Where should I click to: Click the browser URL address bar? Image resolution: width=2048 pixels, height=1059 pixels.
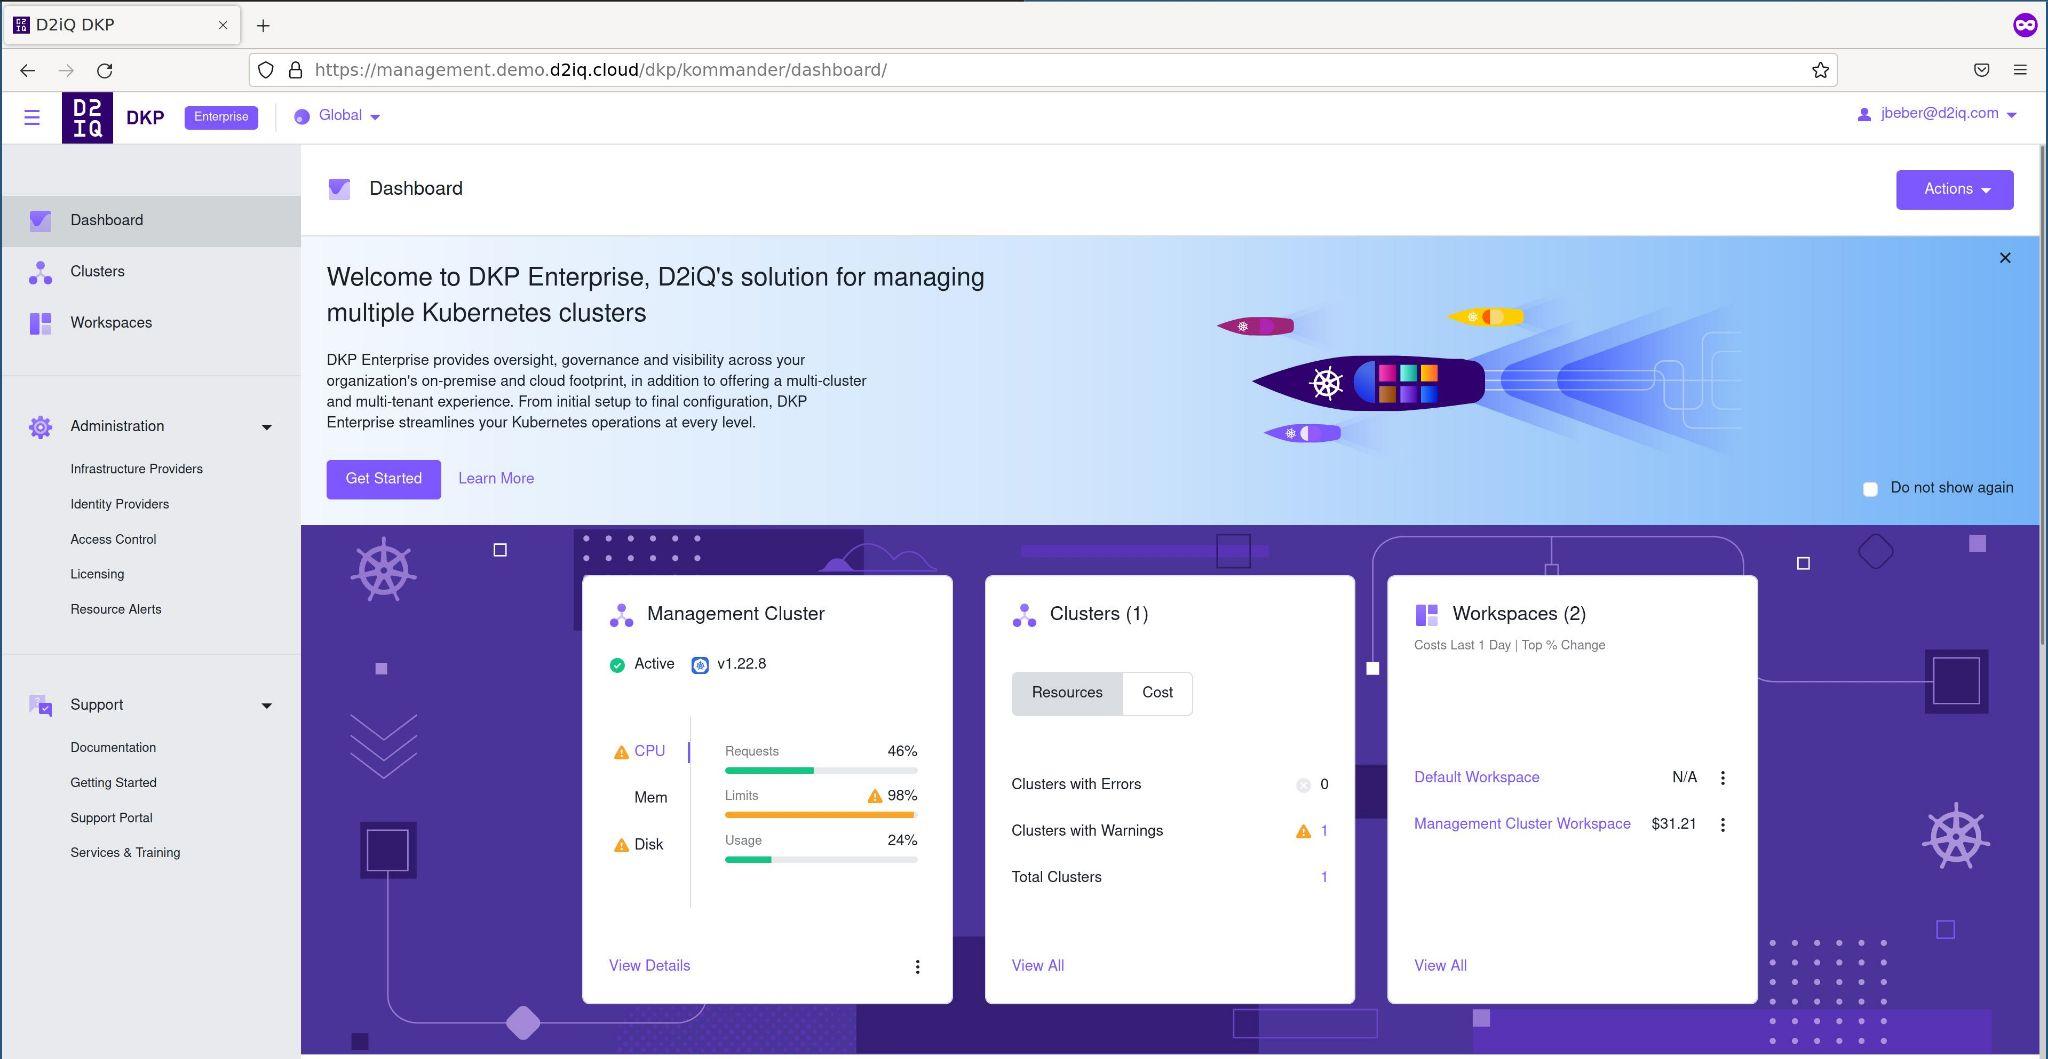[1043, 70]
